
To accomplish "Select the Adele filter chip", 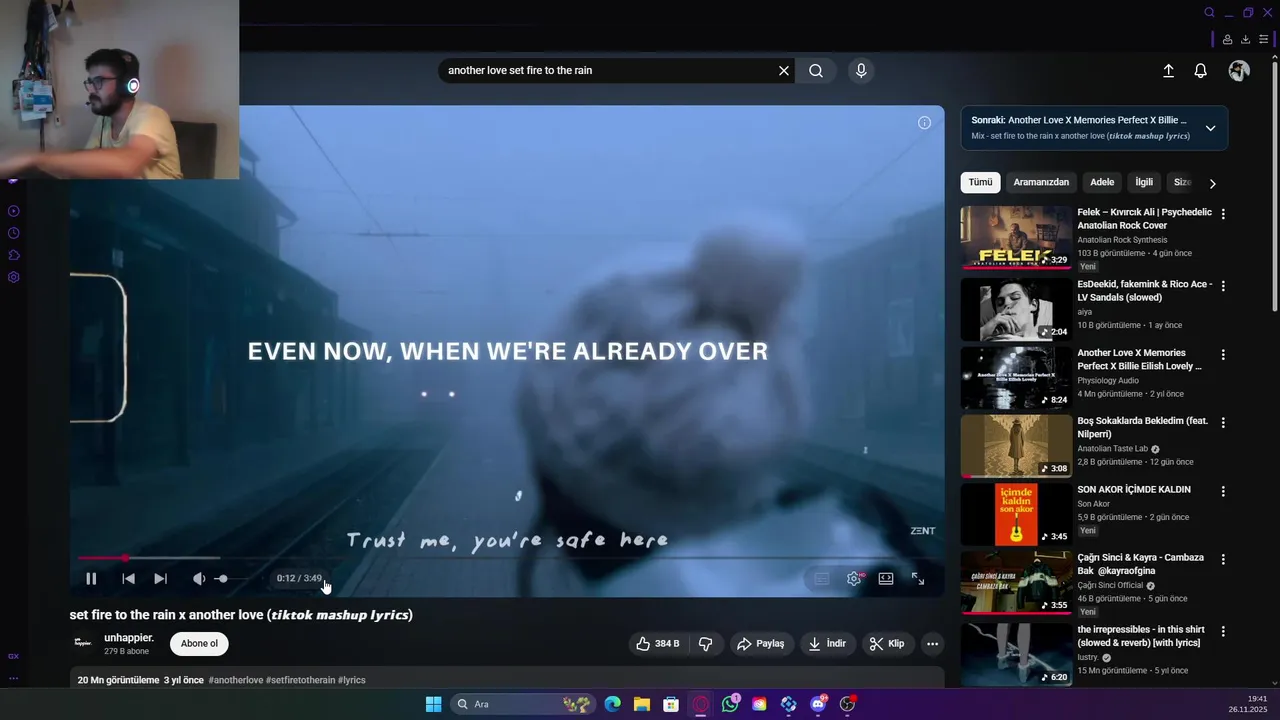I will (1102, 182).
